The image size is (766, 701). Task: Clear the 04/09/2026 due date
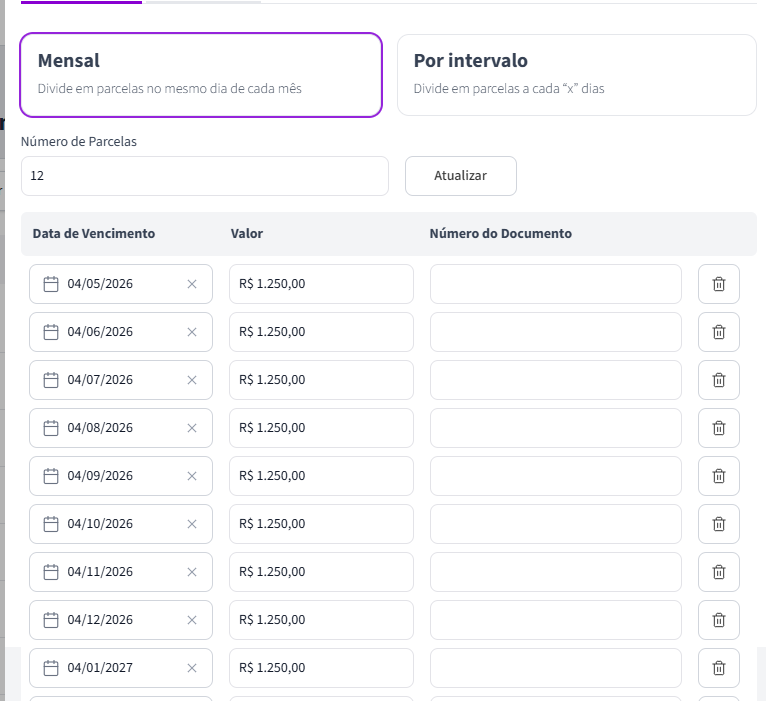tap(192, 476)
